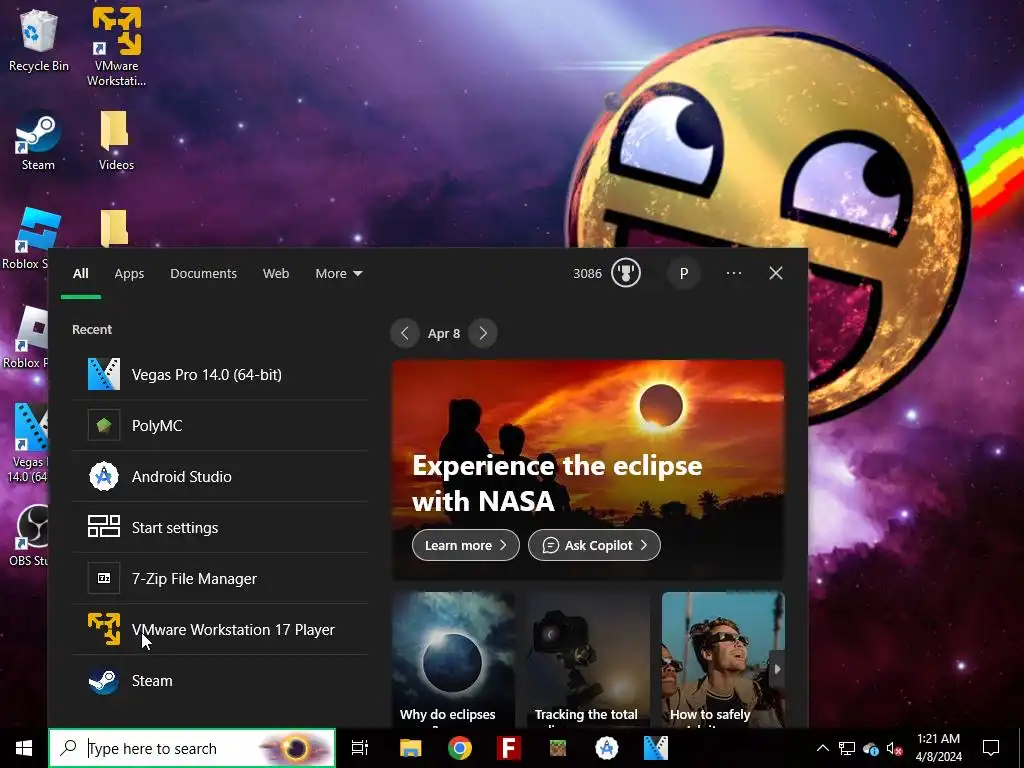The width and height of the screenshot is (1024, 768).
Task: Open 7-Zip File Manager recent entry
Action: click(220, 579)
